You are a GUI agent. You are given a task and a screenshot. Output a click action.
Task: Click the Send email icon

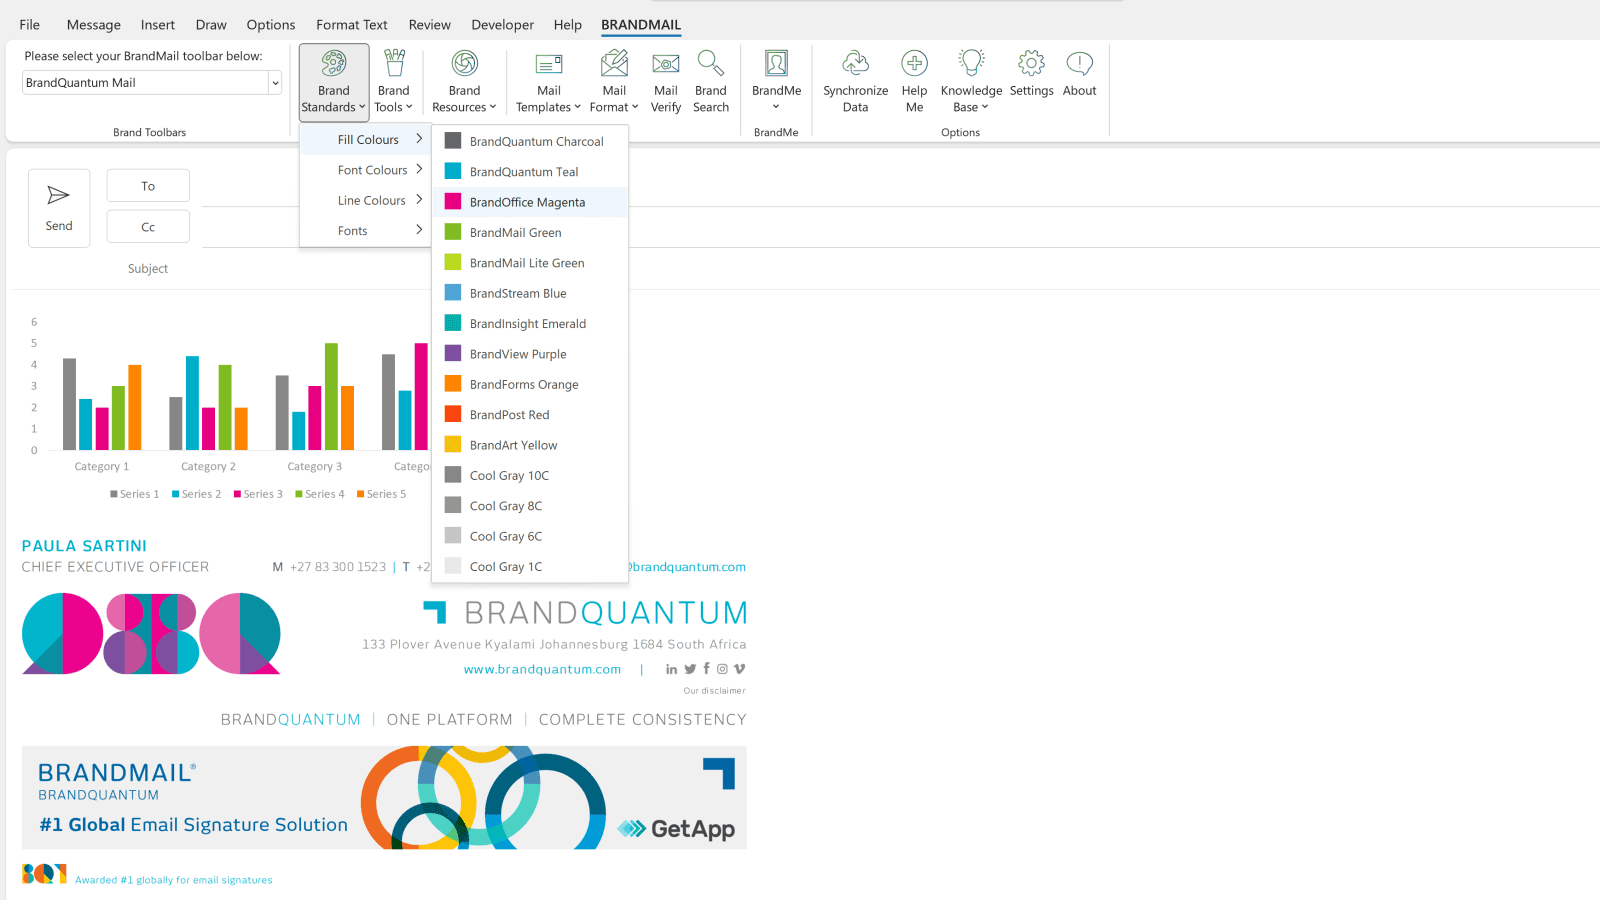pyautogui.click(x=59, y=207)
